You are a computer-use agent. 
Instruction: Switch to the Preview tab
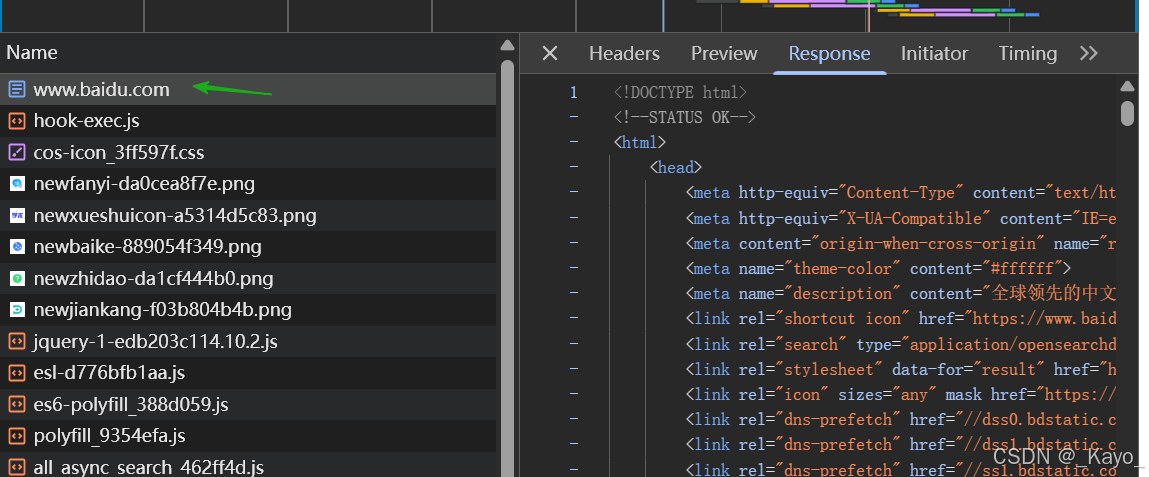pos(724,53)
